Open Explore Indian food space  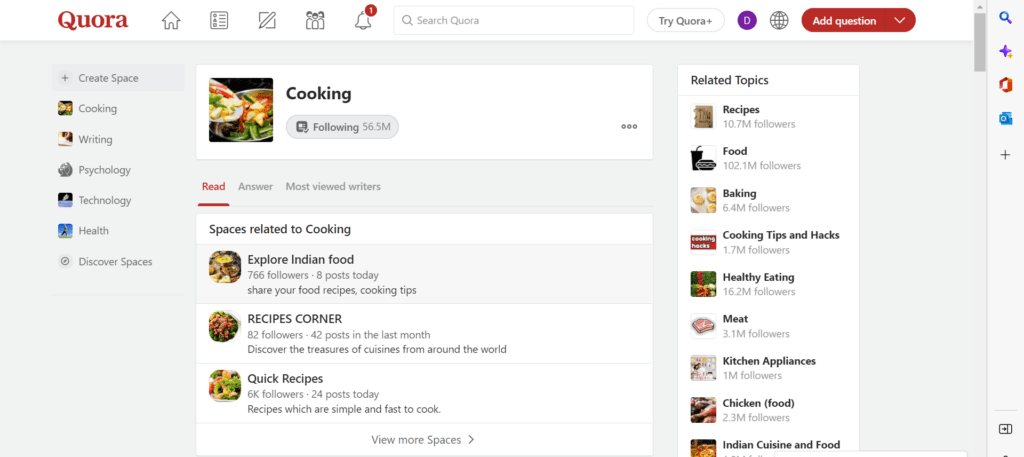[x=301, y=259]
